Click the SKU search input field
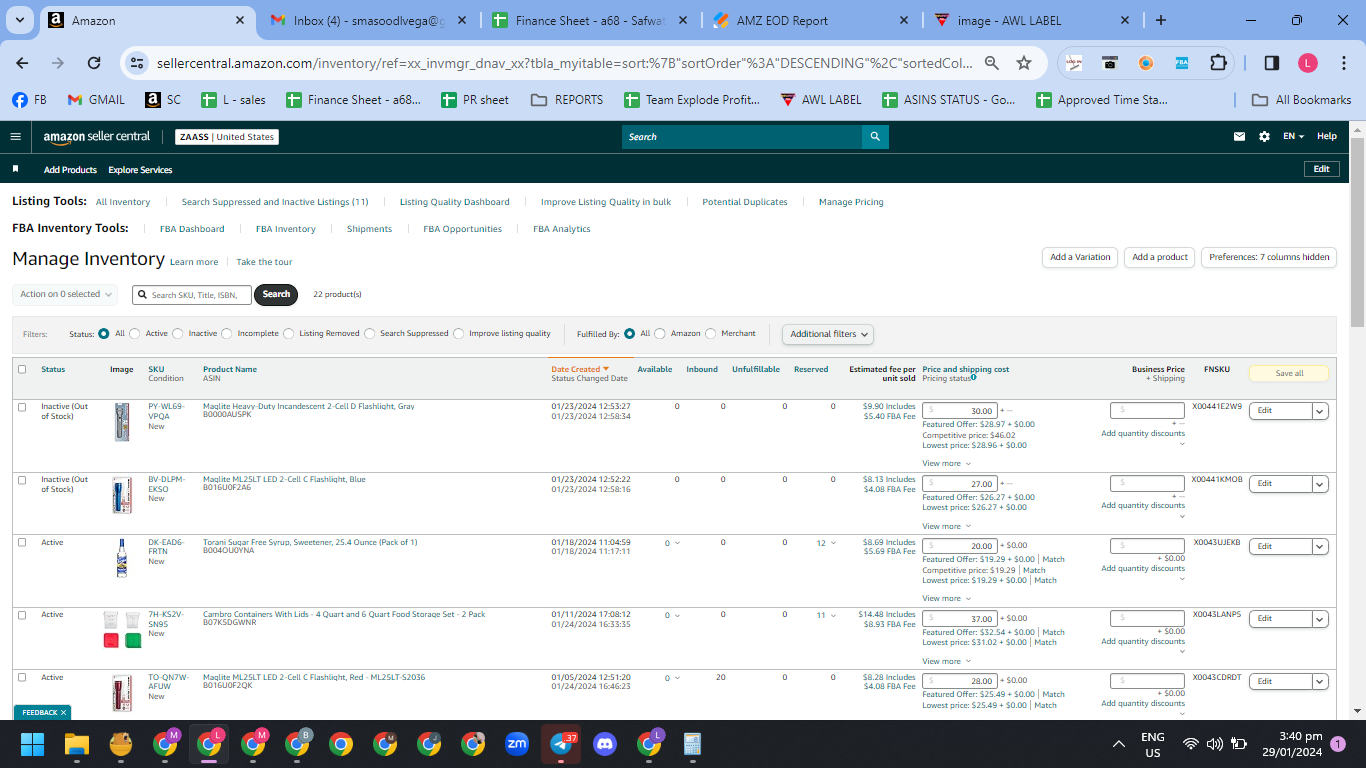This screenshot has height=768, width=1366. pyautogui.click(x=192, y=295)
